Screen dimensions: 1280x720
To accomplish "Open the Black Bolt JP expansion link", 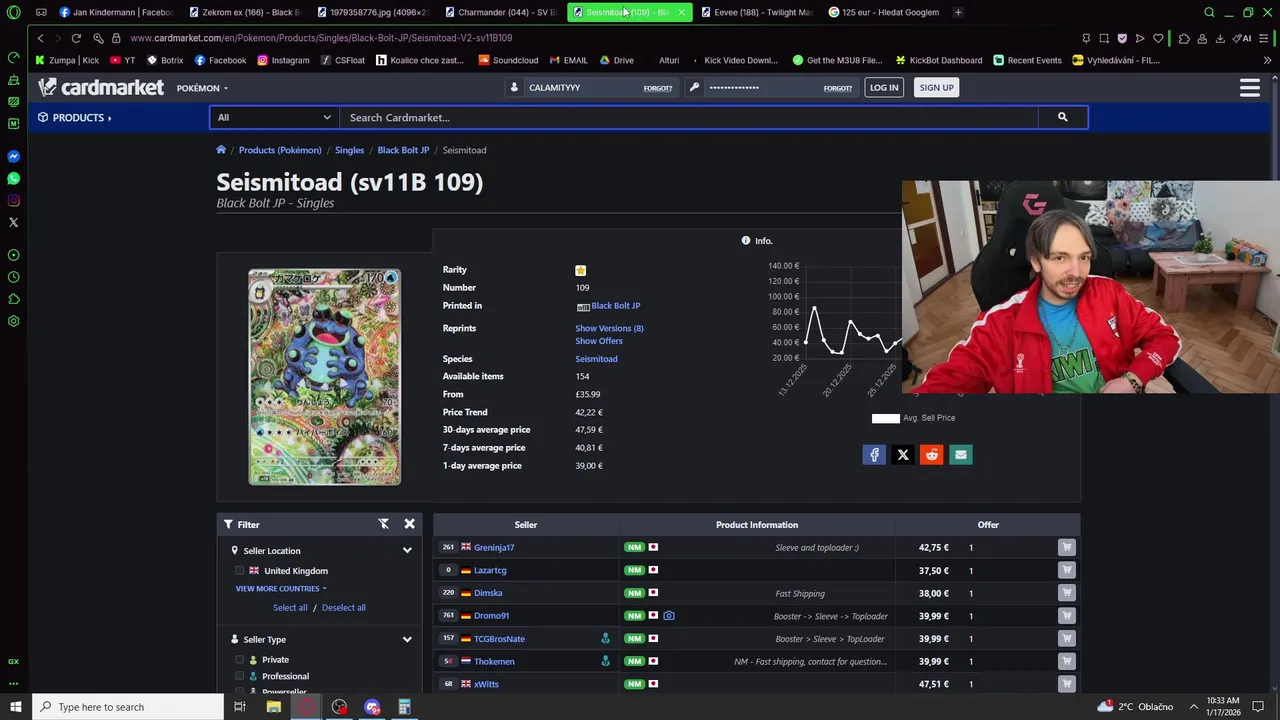I will coord(615,306).
